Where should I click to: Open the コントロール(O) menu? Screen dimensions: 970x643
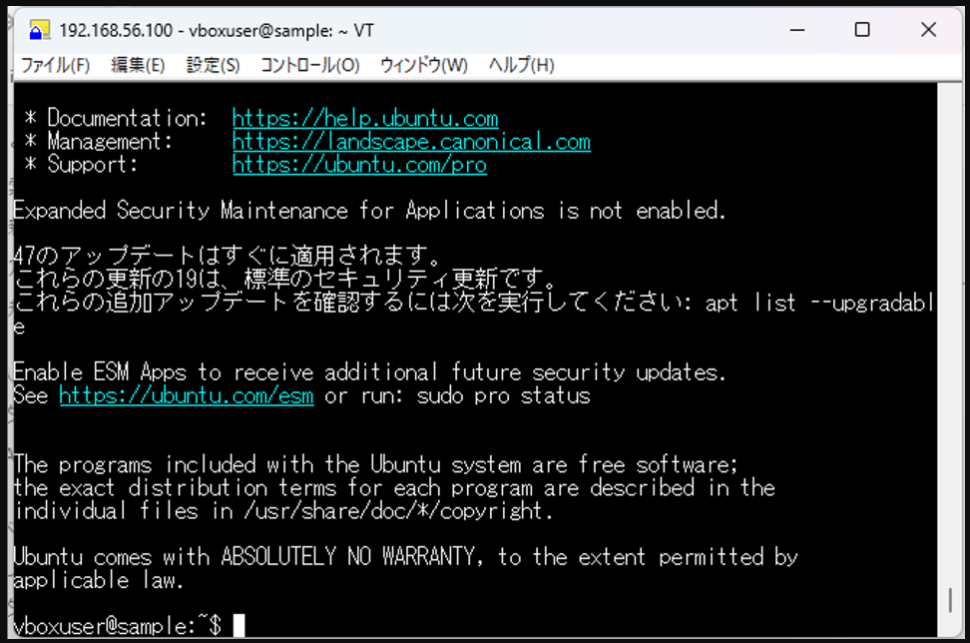click(x=309, y=65)
